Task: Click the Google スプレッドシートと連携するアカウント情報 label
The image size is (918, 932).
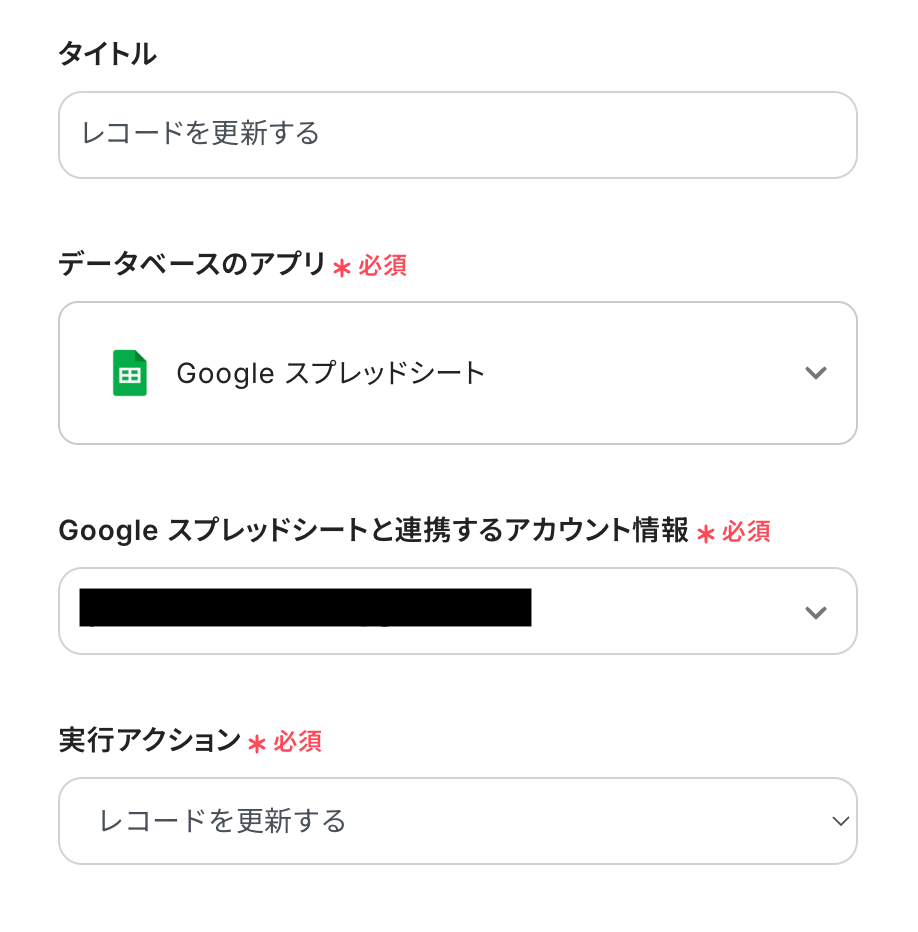Action: coord(373,530)
